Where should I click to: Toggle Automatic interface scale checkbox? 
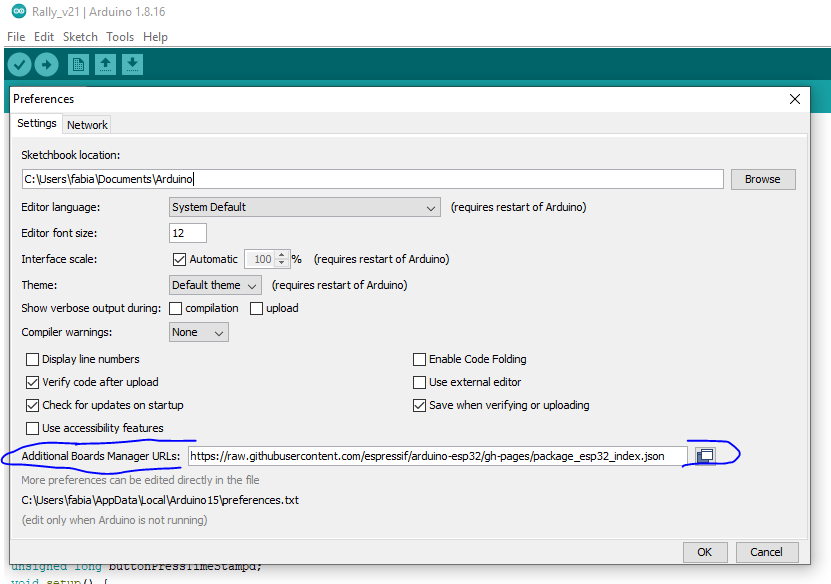(179, 259)
